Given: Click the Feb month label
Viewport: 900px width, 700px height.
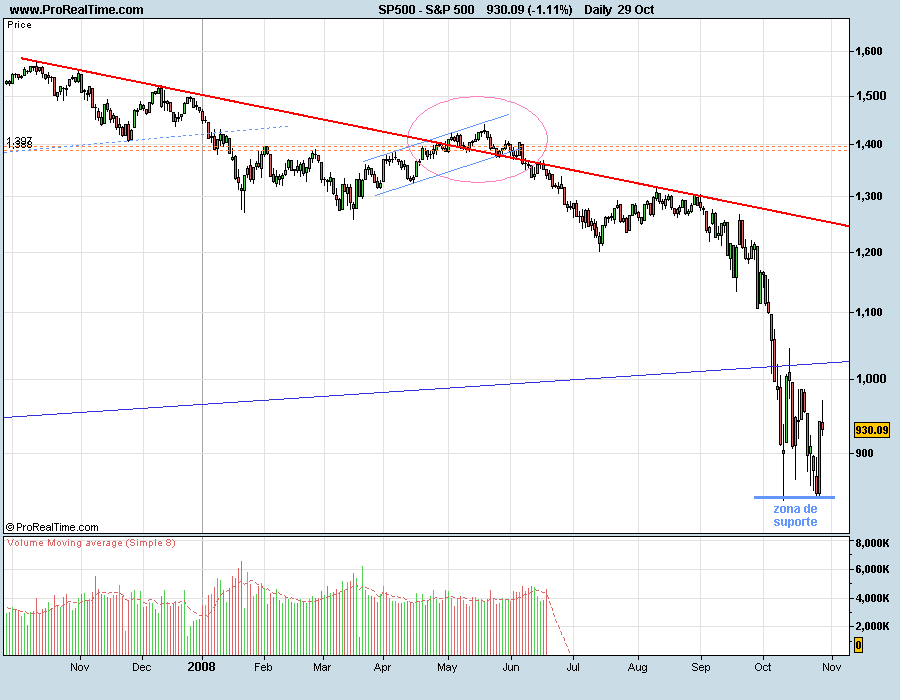Looking at the screenshot, I should pyautogui.click(x=263, y=667).
